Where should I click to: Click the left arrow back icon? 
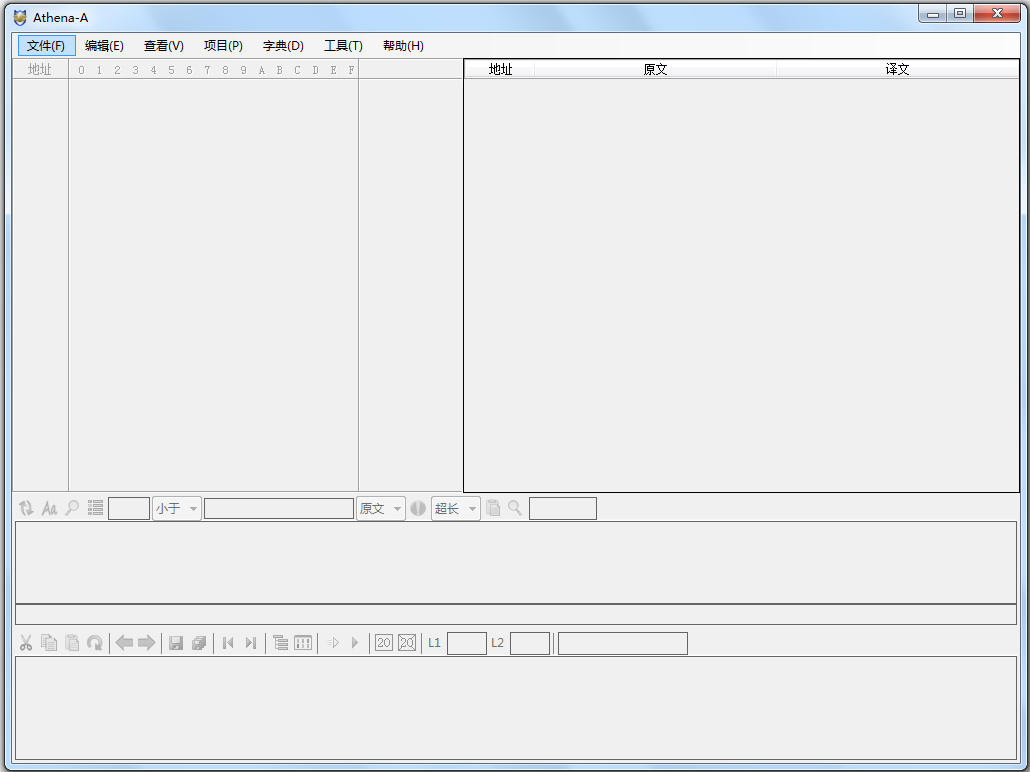pos(124,643)
